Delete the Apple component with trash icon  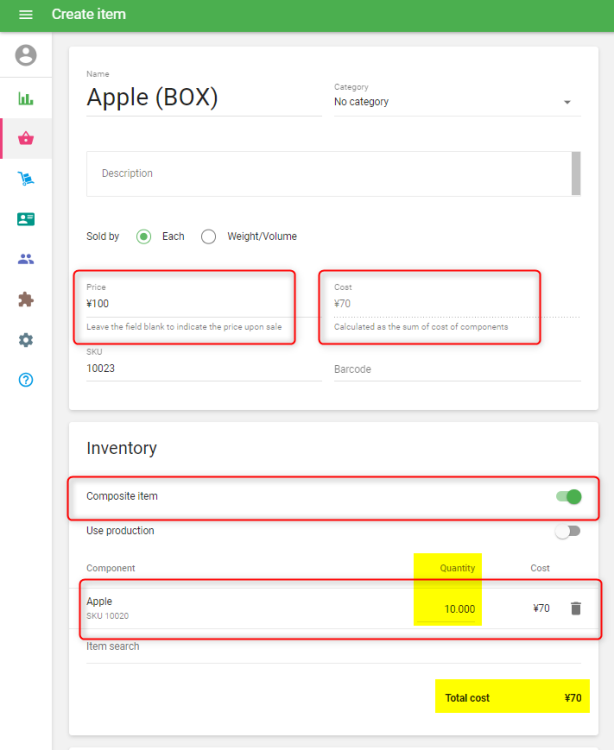tap(575, 608)
